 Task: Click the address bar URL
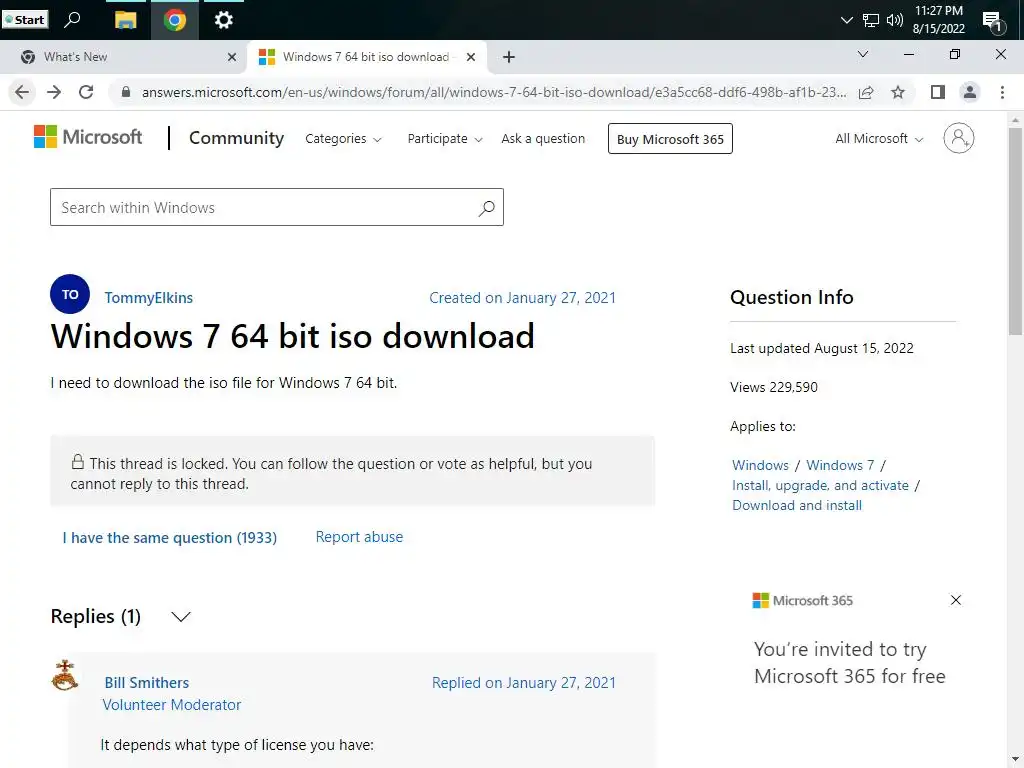(494, 92)
